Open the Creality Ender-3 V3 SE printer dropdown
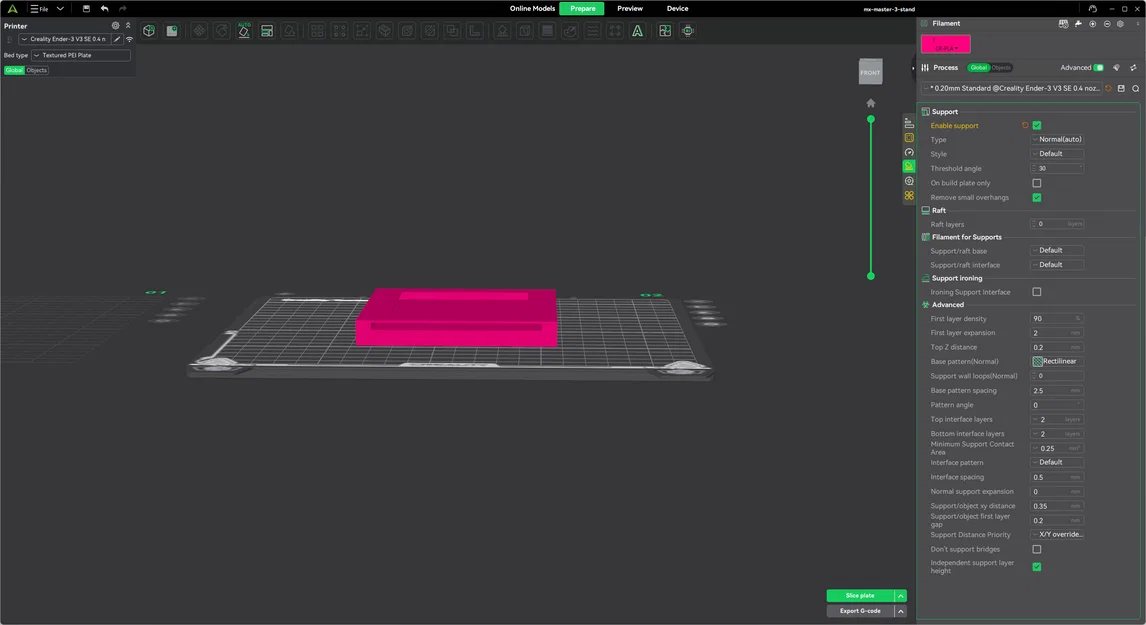Image resolution: width=1146 pixels, height=625 pixels. click(x=64, y=39)
